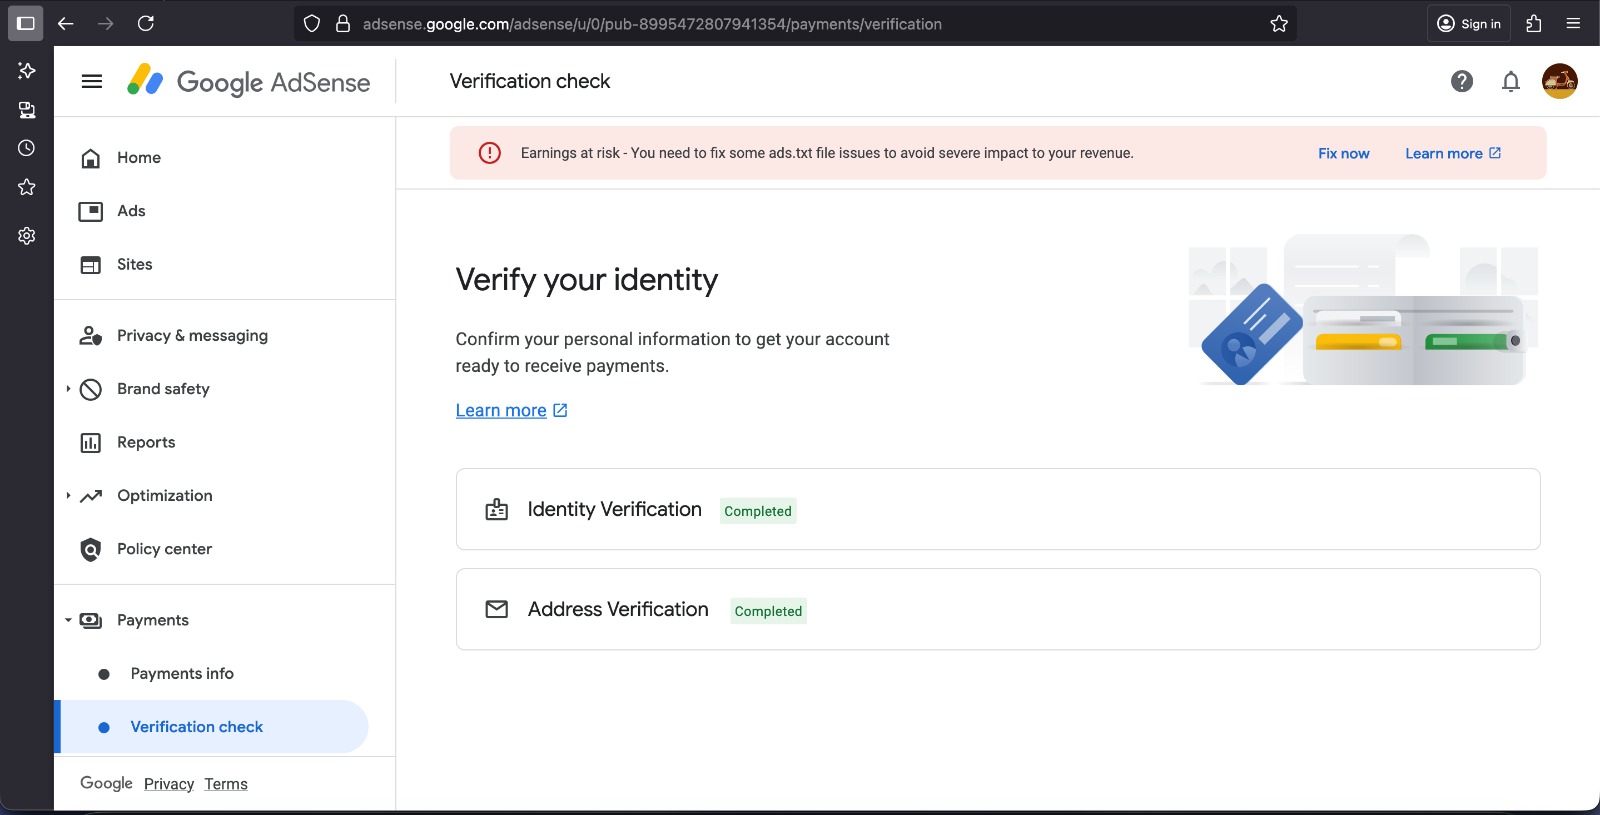
Task: Click the Help question mark icon
Action: click(1461, 82)
